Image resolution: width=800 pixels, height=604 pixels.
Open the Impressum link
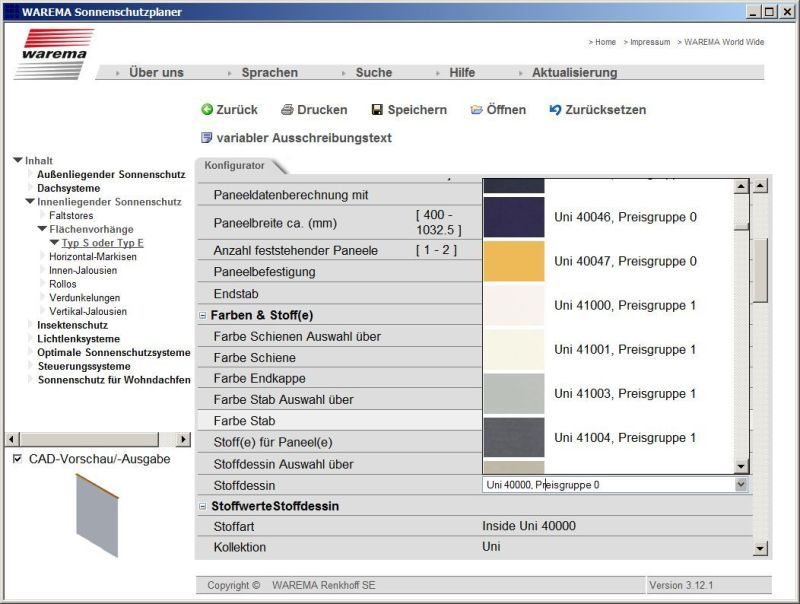click(x=650, y=42)
